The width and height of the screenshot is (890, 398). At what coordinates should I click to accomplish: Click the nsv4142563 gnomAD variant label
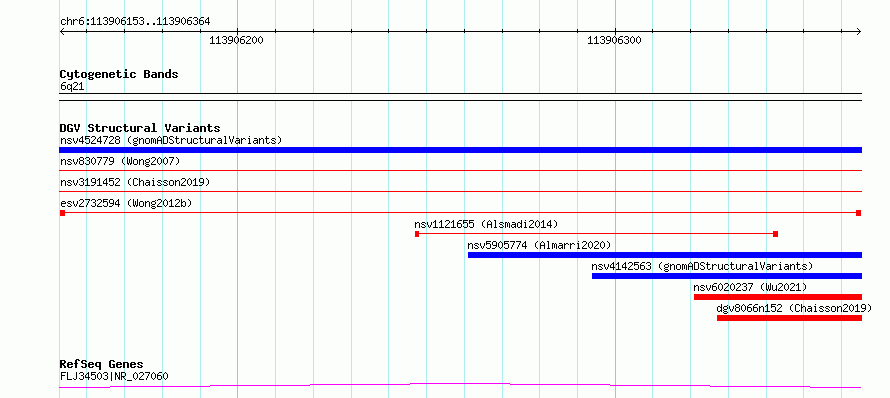(702, 266)
